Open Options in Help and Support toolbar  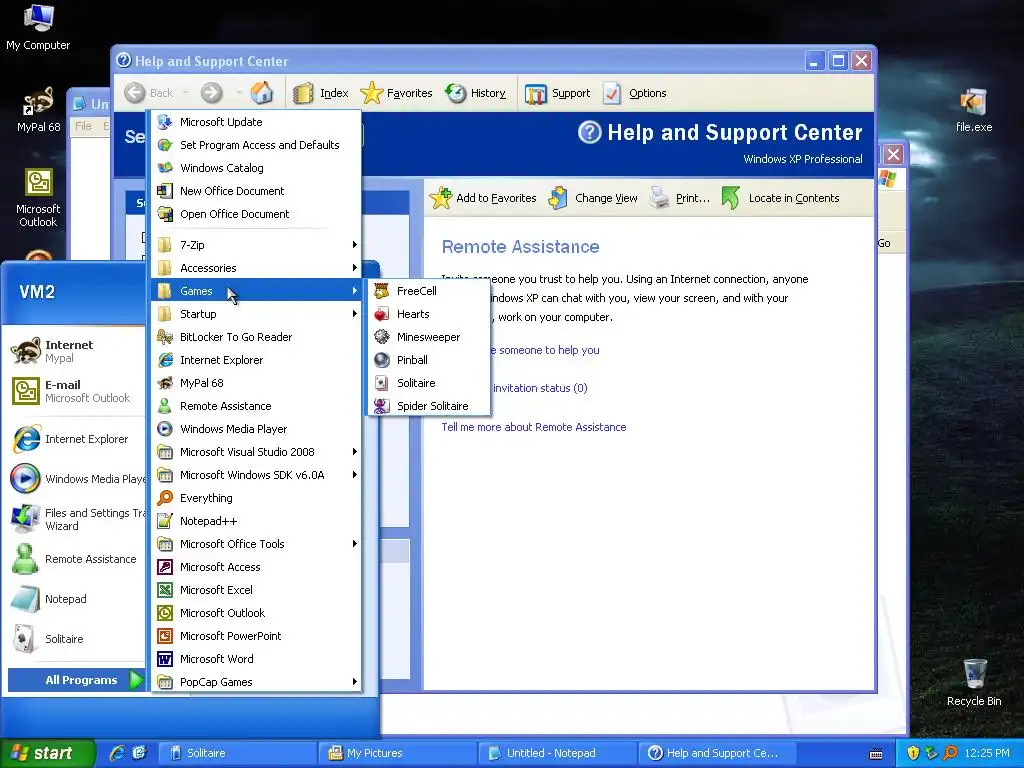[635, 93]
